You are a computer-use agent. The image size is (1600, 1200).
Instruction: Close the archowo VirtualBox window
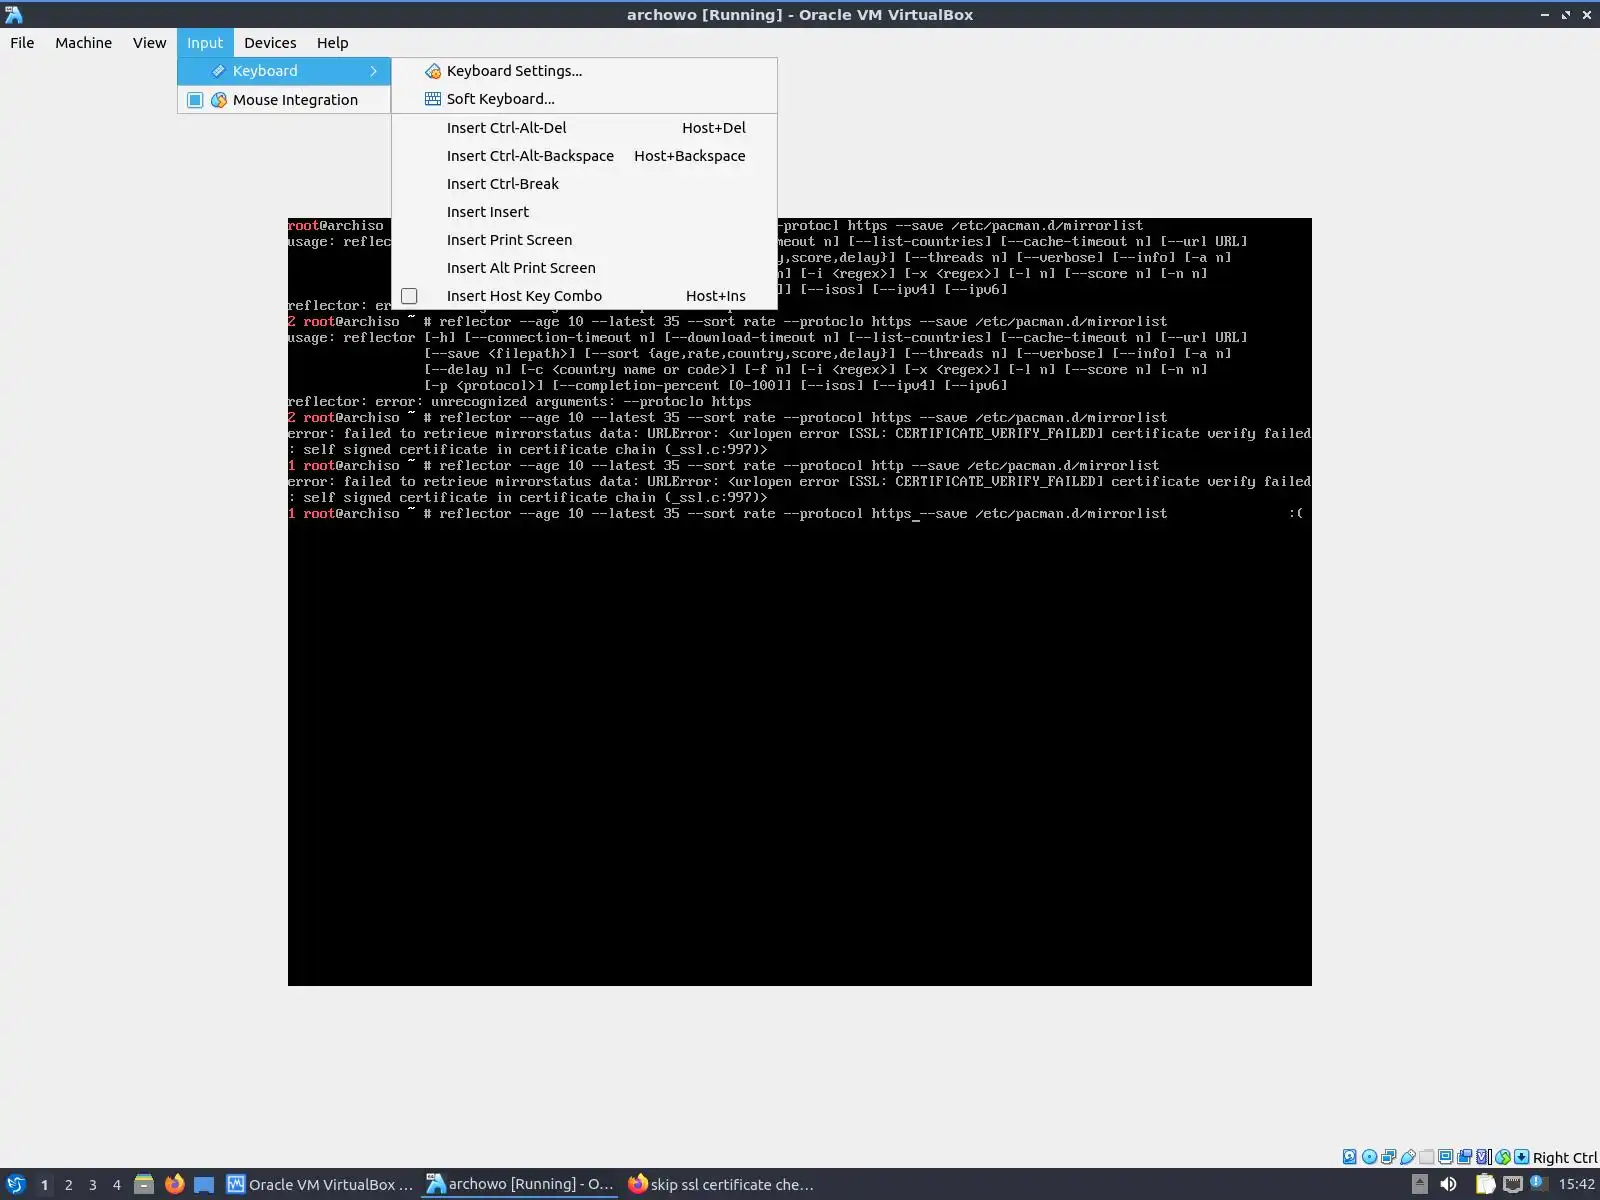click(x=1587, y=15)
